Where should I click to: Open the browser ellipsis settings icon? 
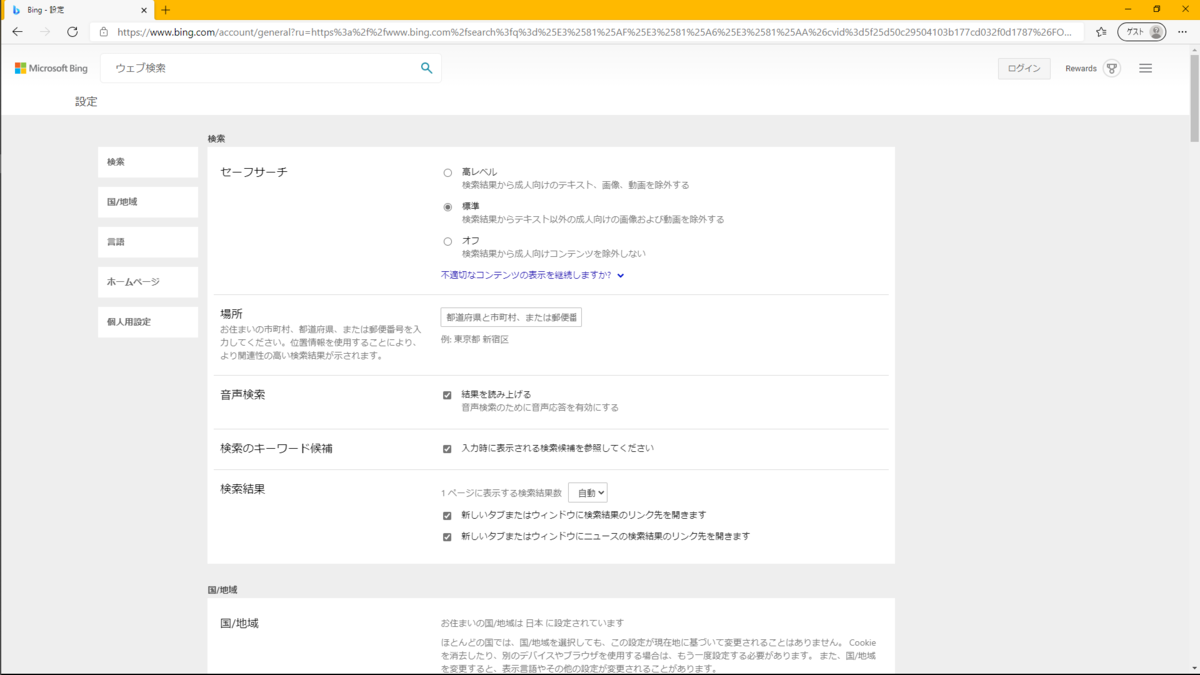point(1183,31)
